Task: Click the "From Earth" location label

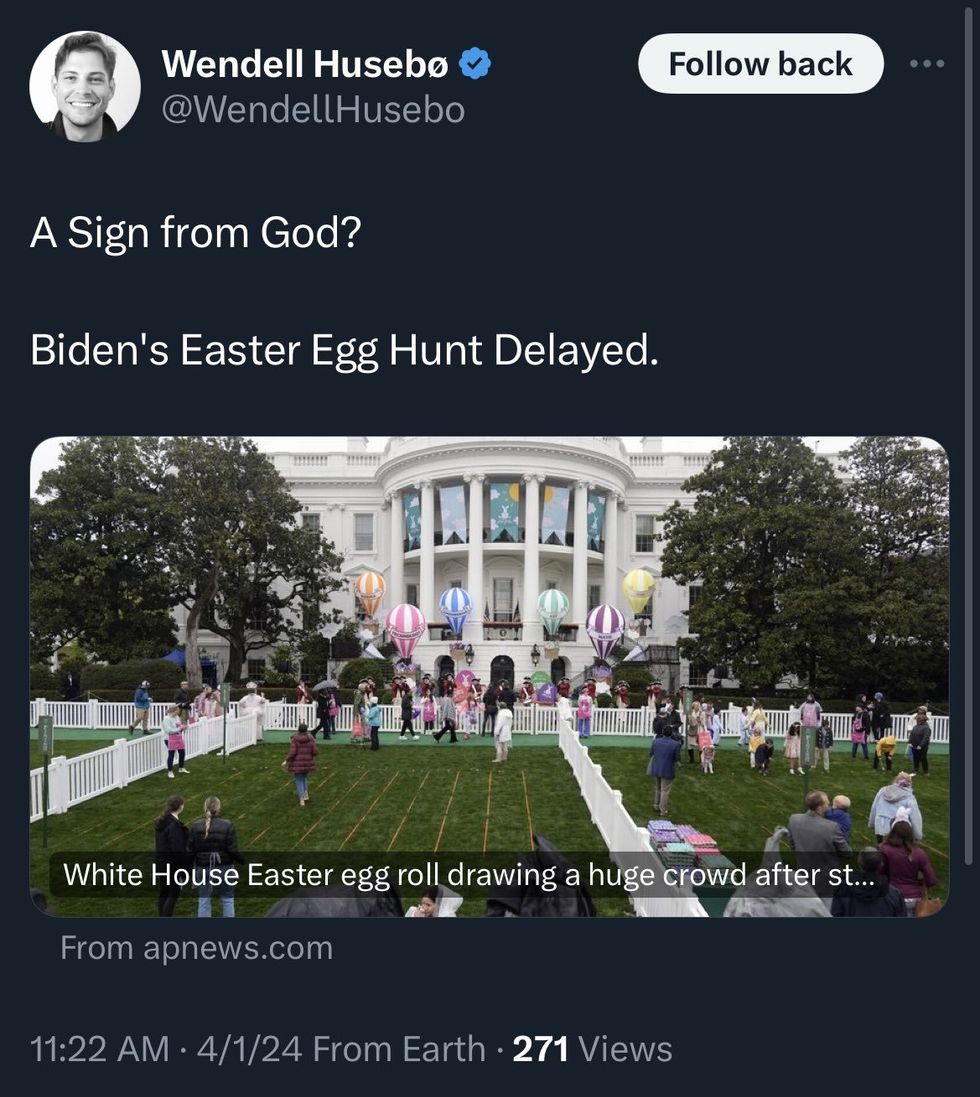Action: (x=399, y=1049)
